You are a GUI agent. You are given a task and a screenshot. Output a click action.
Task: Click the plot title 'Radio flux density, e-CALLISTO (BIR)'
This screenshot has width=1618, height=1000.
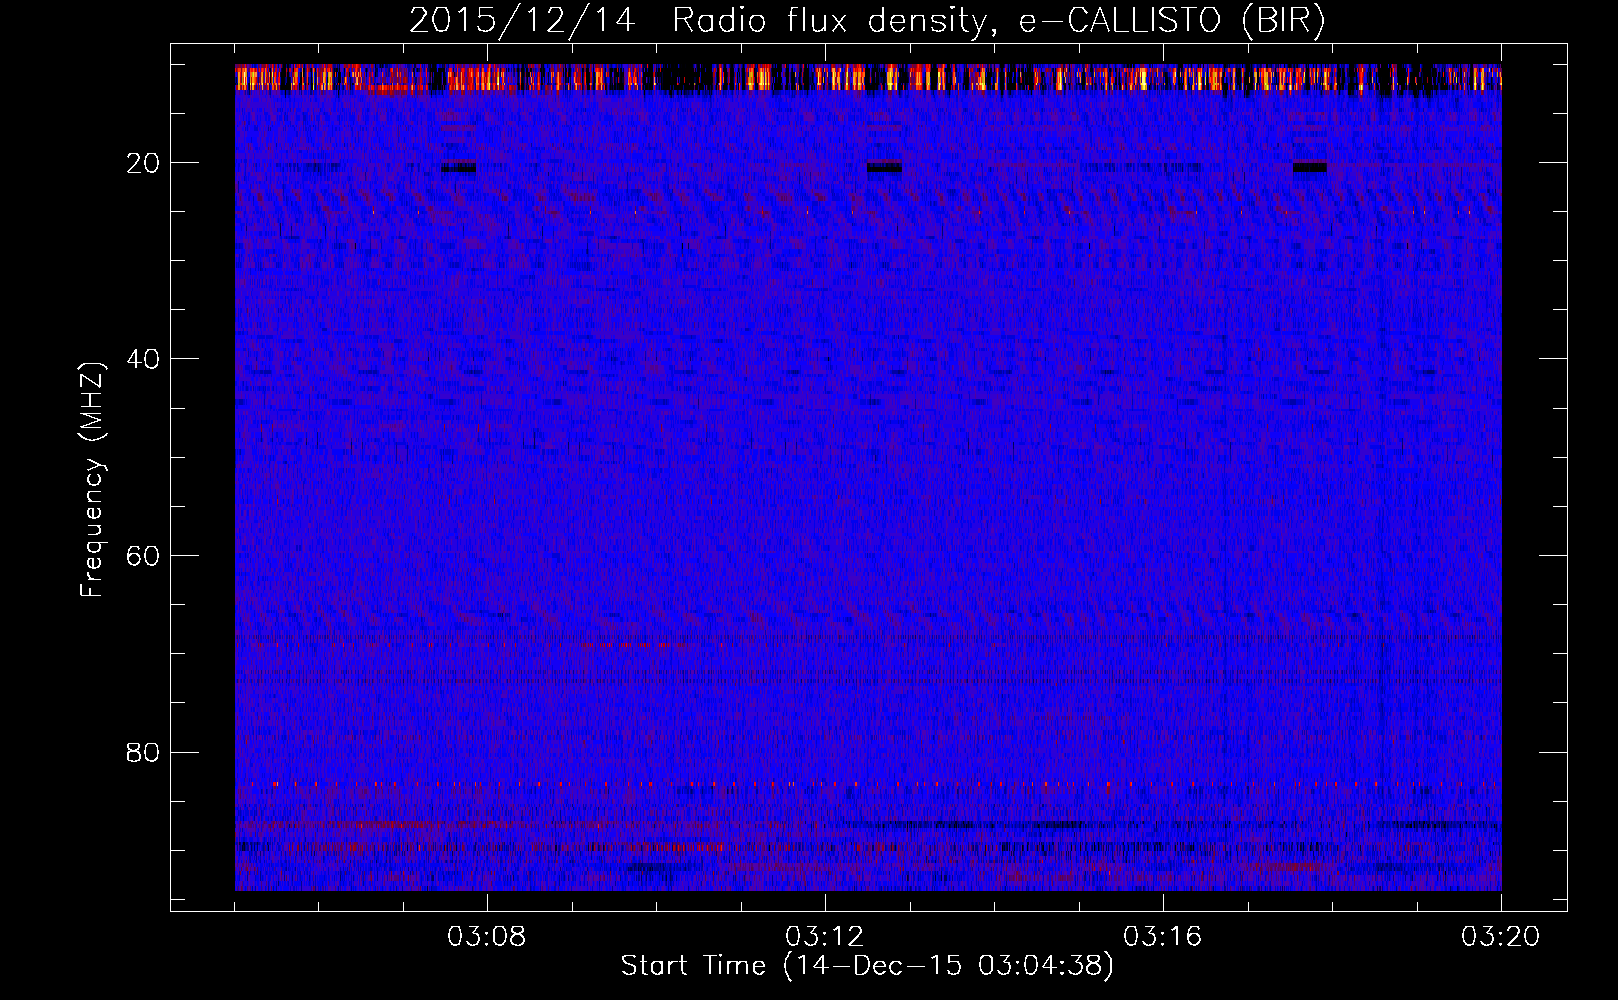998,20
